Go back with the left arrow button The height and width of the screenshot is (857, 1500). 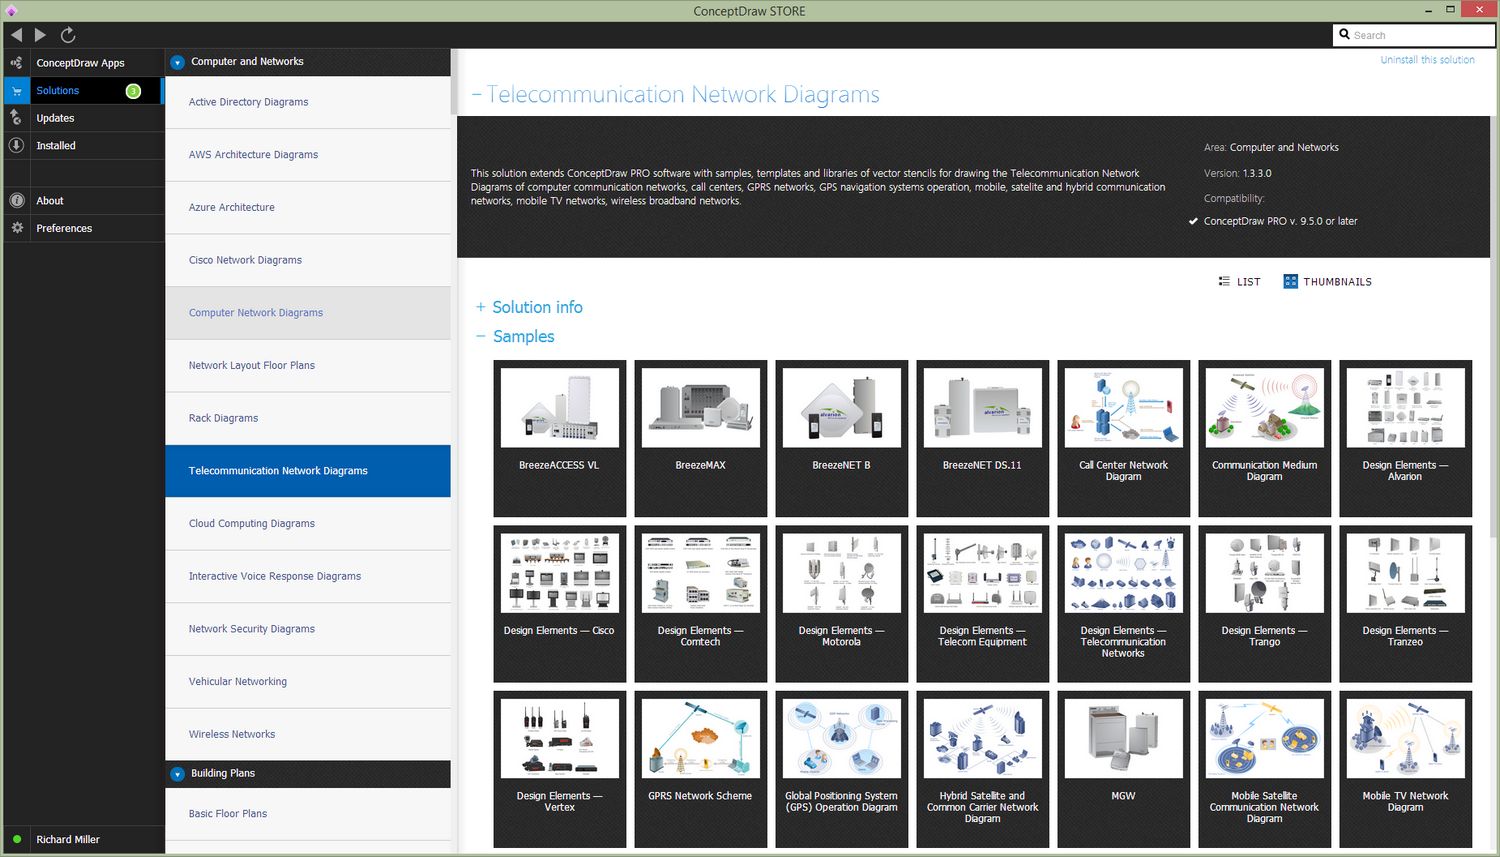(16, 35)
